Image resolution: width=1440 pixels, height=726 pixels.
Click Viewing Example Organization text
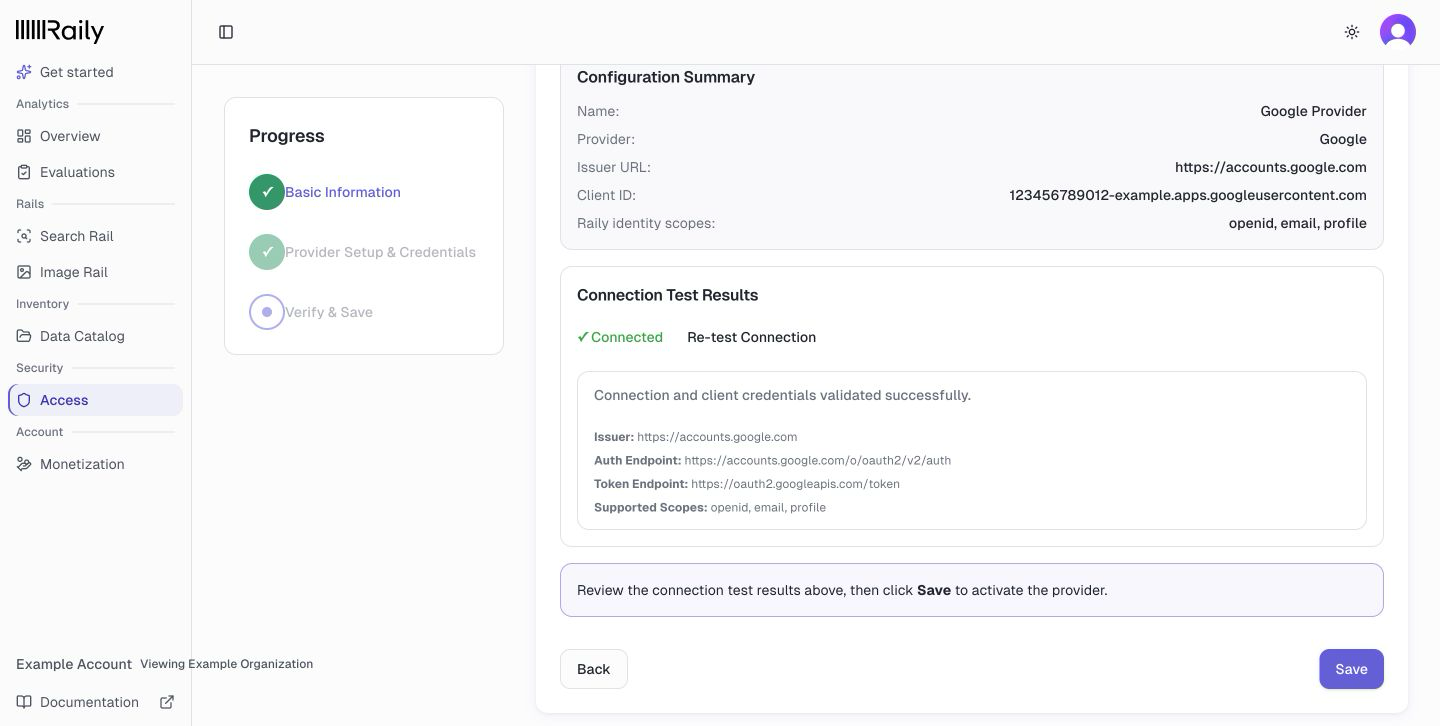tap(226, 664)
